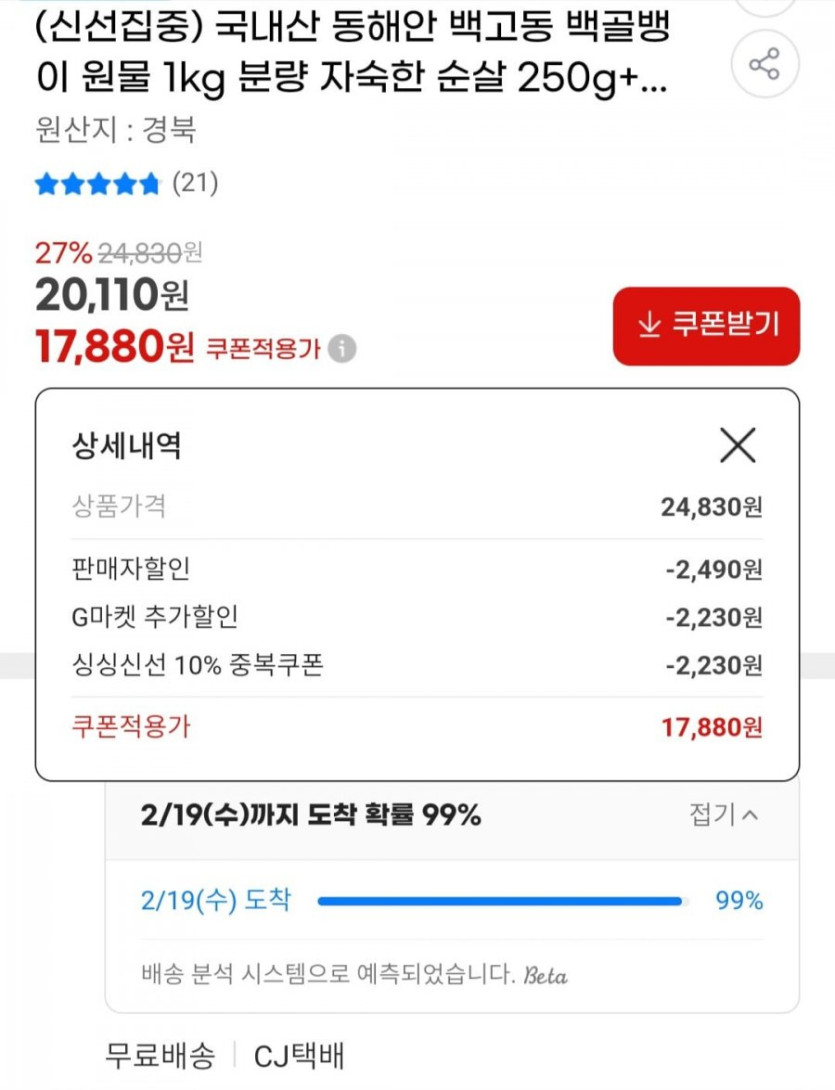Viewport: 835px width, 1090px height.
Task: Select the G마켓 추가할인 row
Action: click(x=417, y=617)
